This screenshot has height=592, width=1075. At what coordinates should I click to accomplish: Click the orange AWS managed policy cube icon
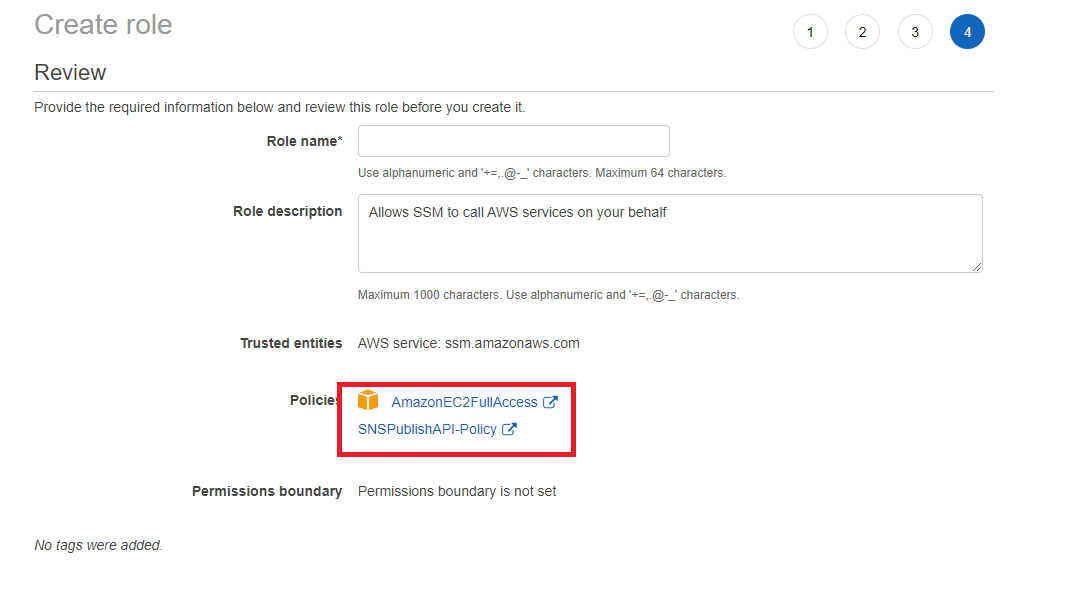click(x=368, y=400)
